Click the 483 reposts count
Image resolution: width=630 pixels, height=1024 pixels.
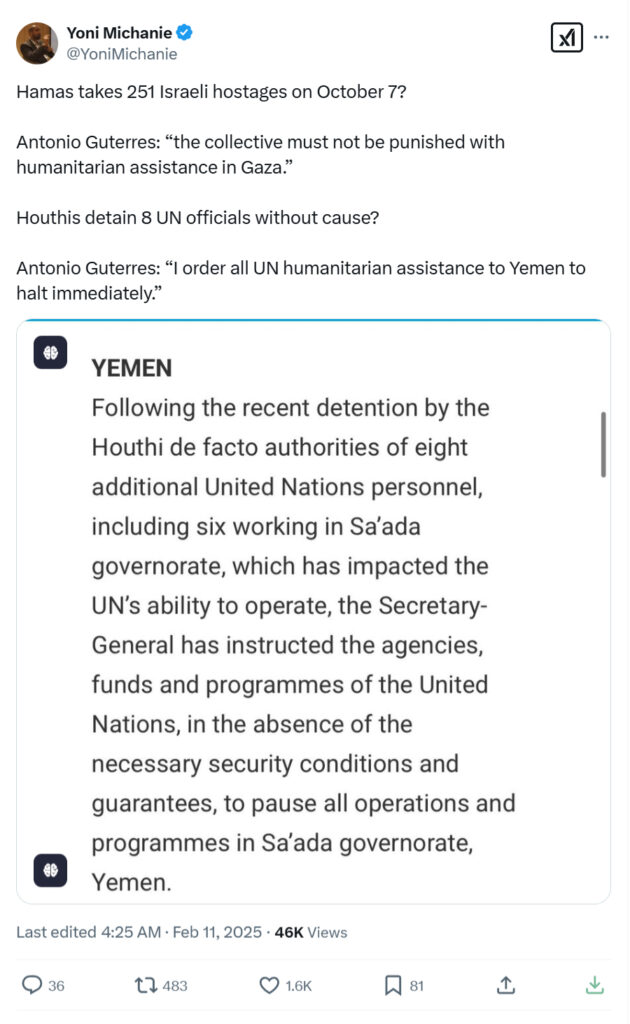(x=175, y=986)
